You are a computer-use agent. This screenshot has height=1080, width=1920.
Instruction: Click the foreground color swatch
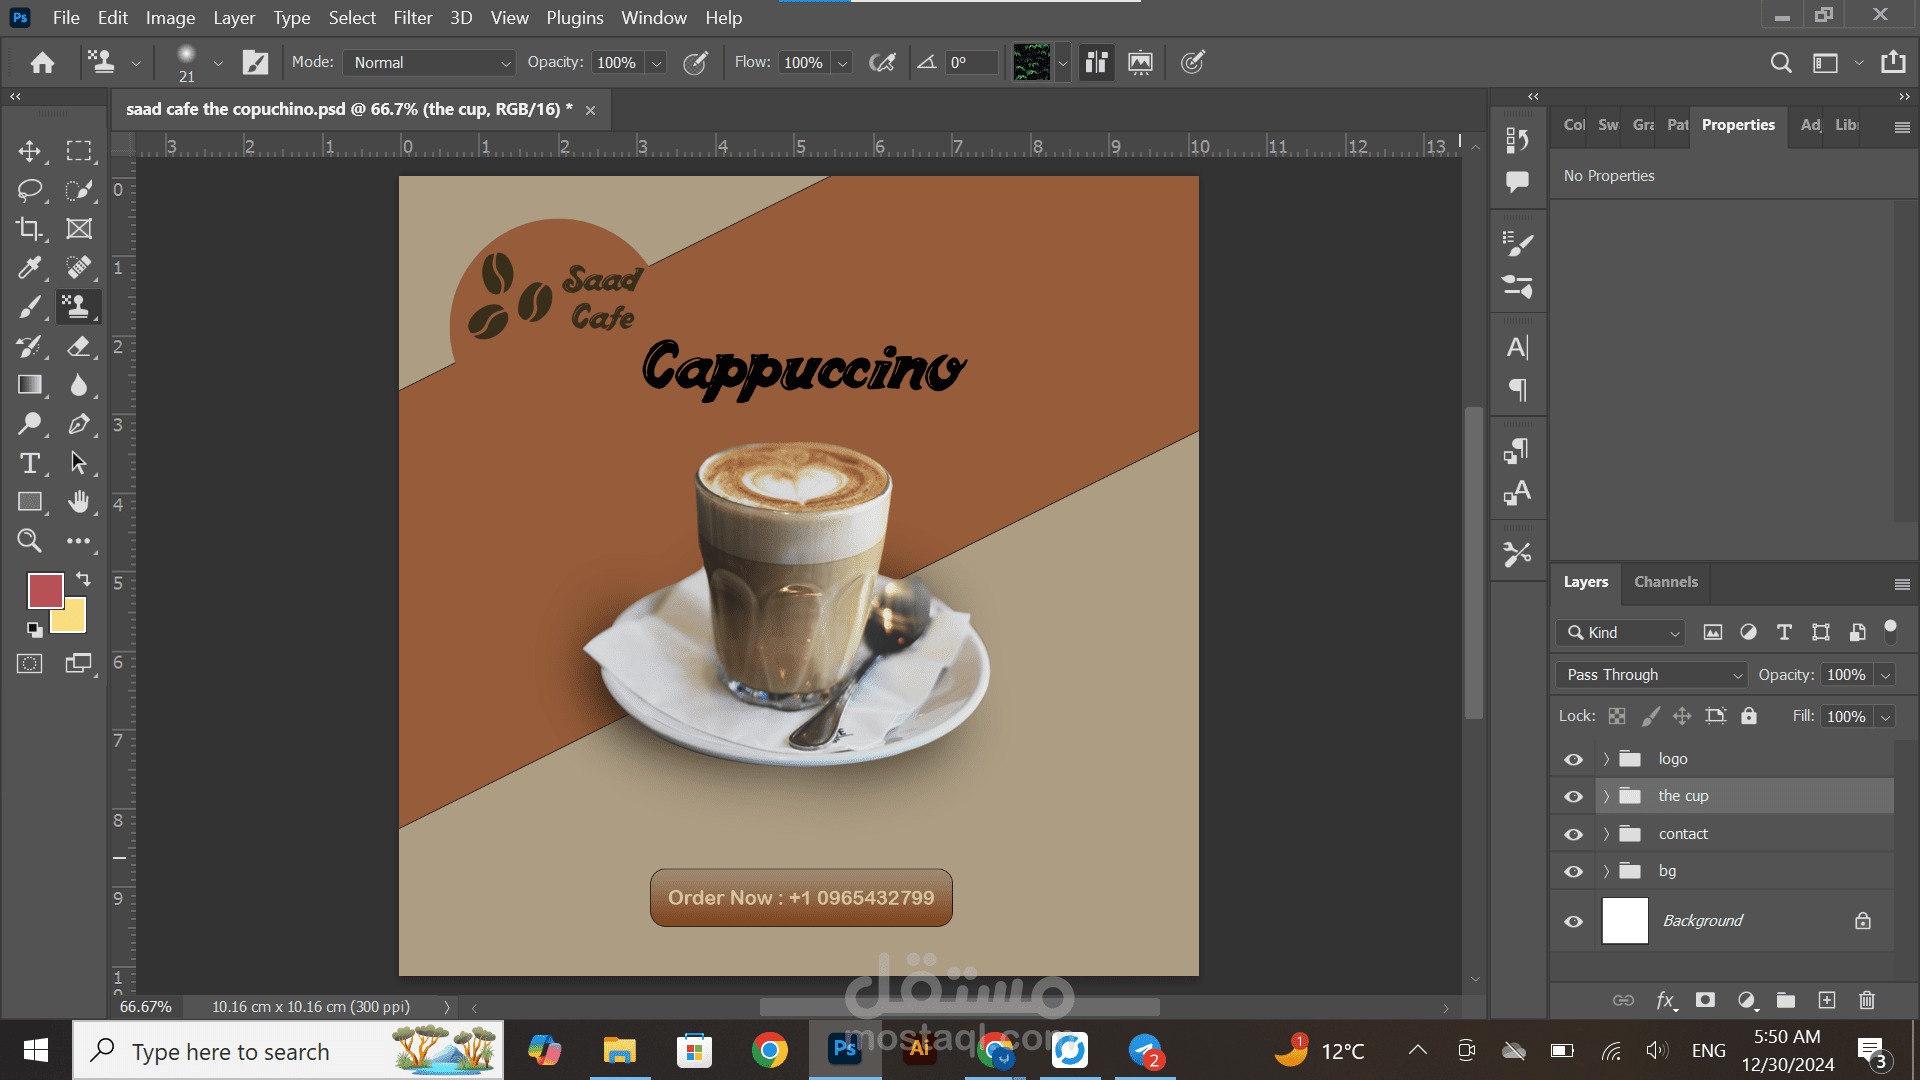click(43, 590)
